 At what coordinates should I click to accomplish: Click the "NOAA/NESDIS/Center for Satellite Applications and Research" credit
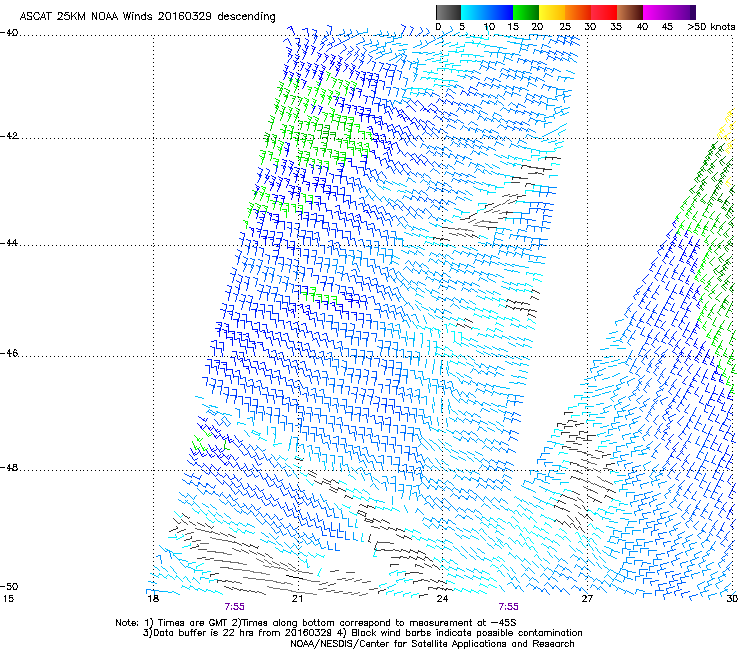(x=432, y=644)
